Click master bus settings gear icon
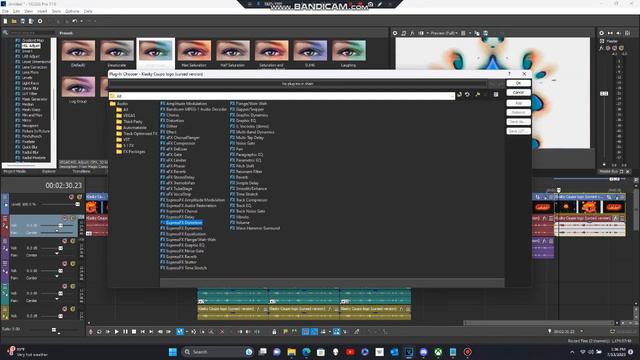 coord(602,33)
